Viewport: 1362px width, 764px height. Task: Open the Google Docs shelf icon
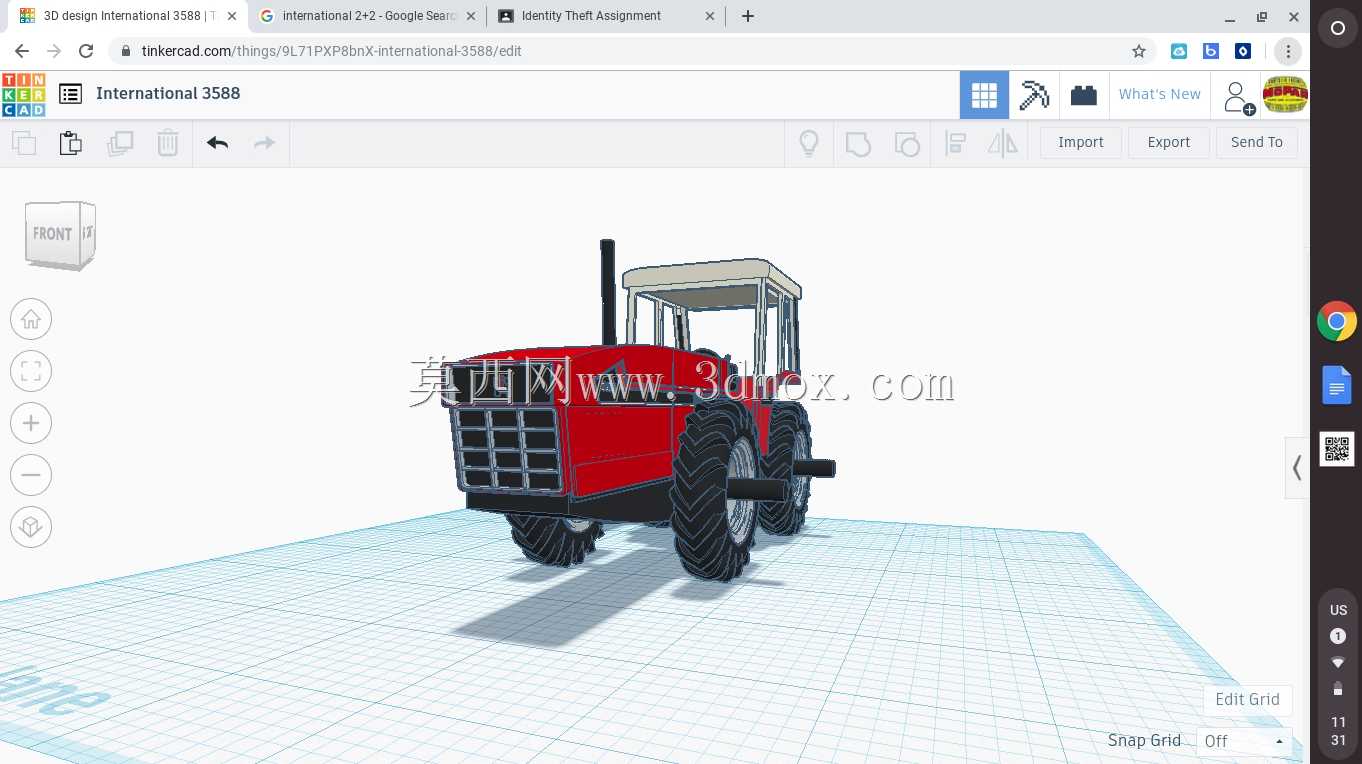[x=1337, y=385]
